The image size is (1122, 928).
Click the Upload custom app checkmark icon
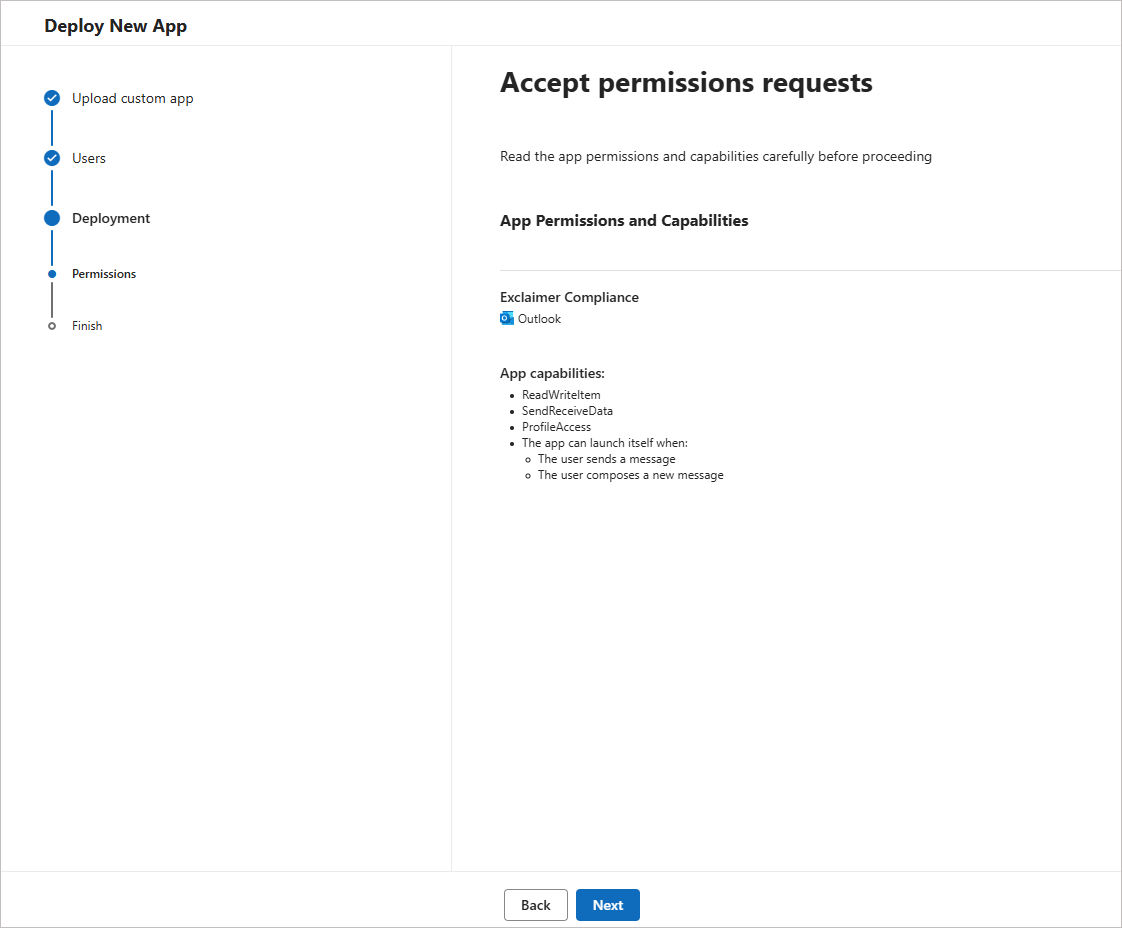pyautogui.click(x=52, y=98)
